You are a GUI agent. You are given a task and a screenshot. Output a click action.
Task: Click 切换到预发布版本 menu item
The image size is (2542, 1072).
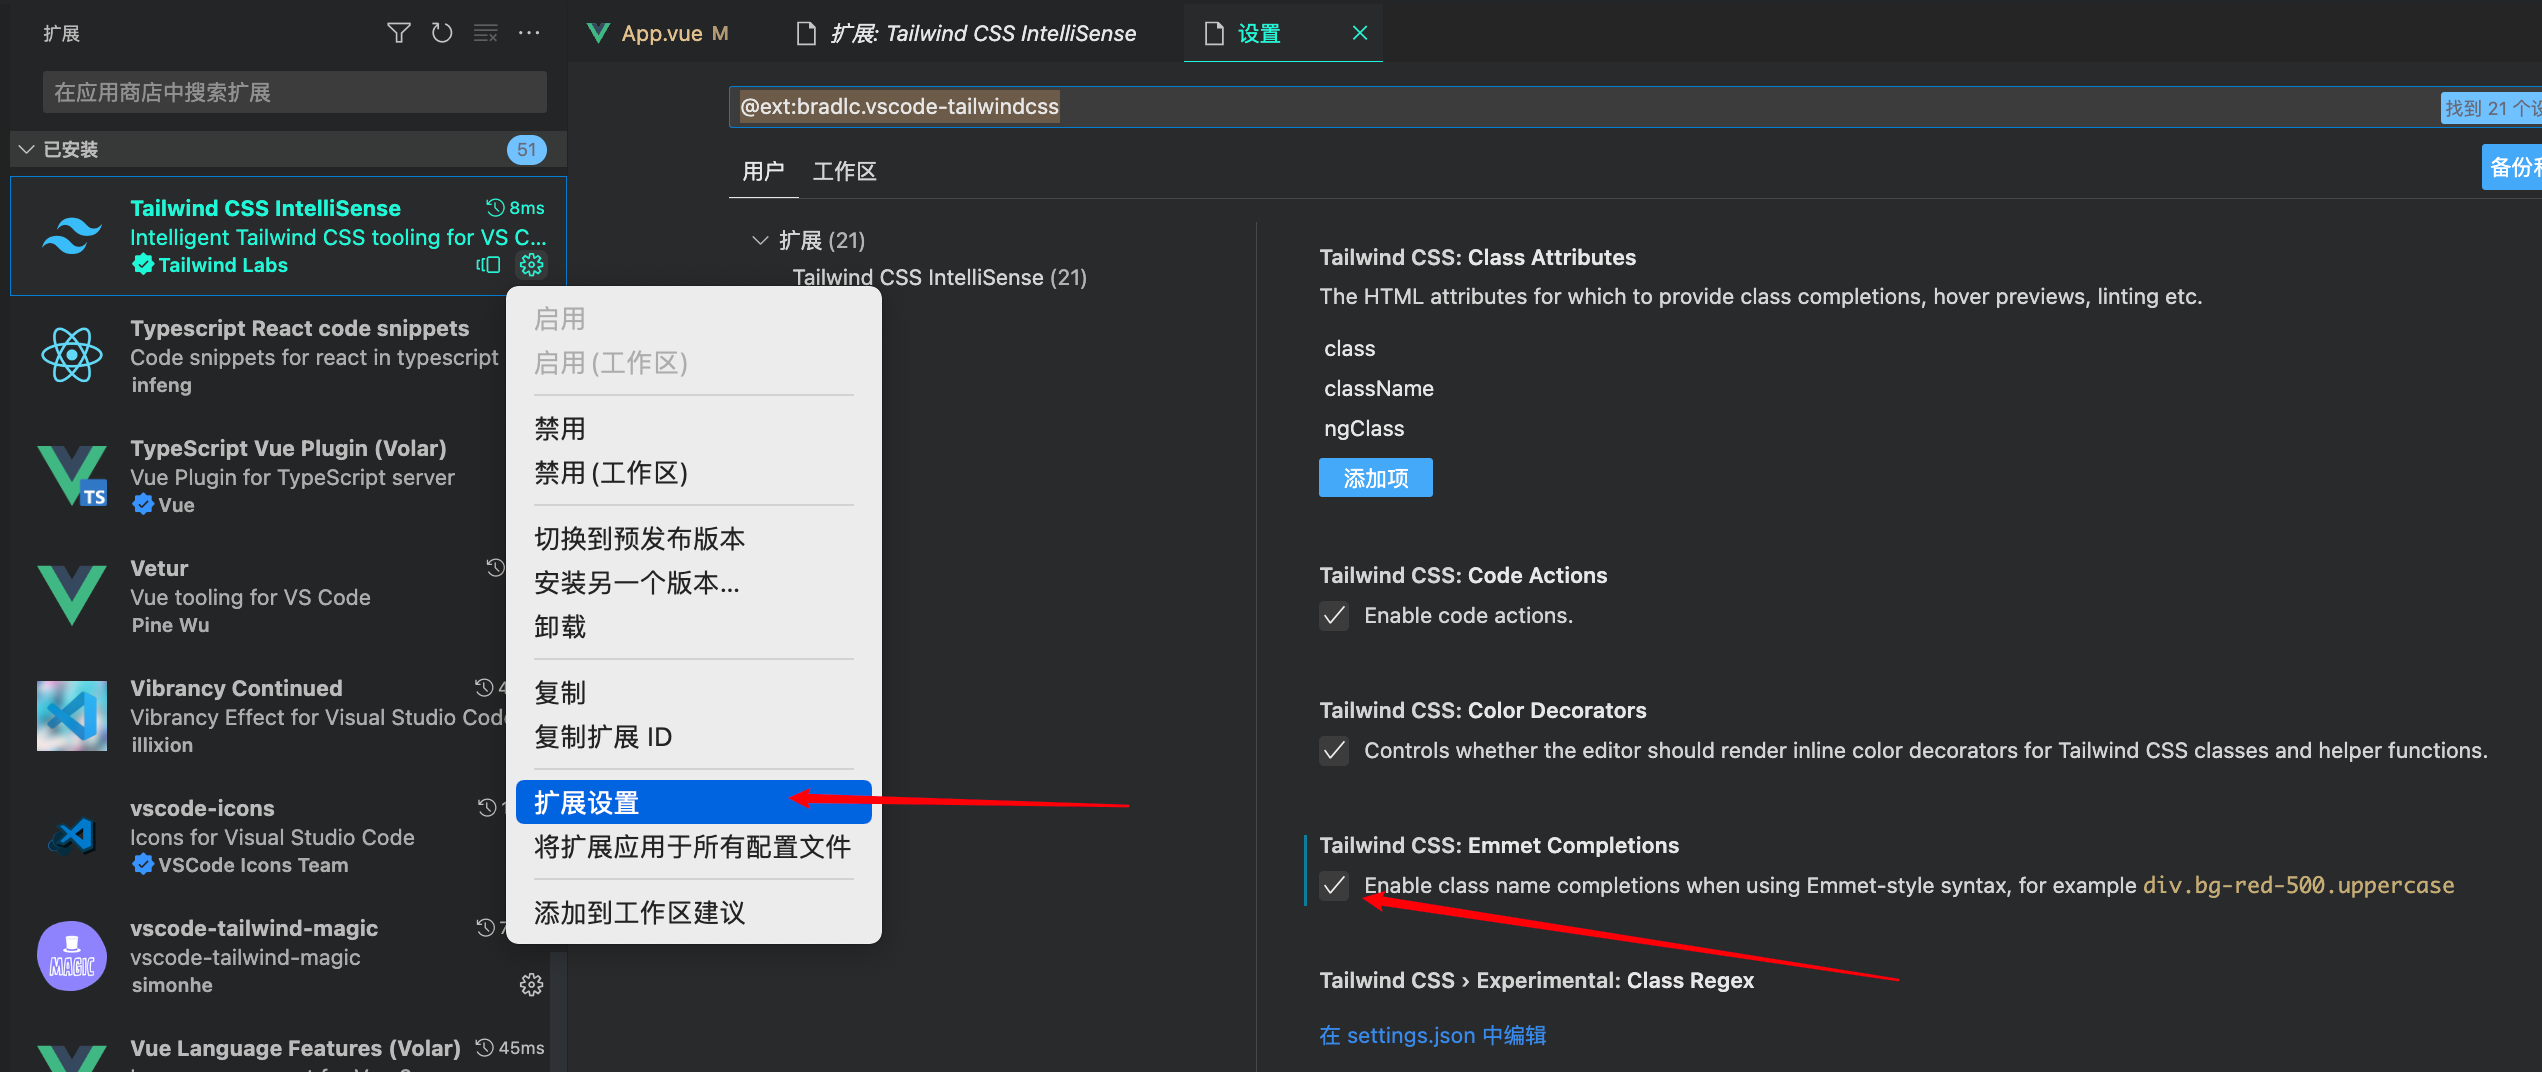tap(694, 538)
